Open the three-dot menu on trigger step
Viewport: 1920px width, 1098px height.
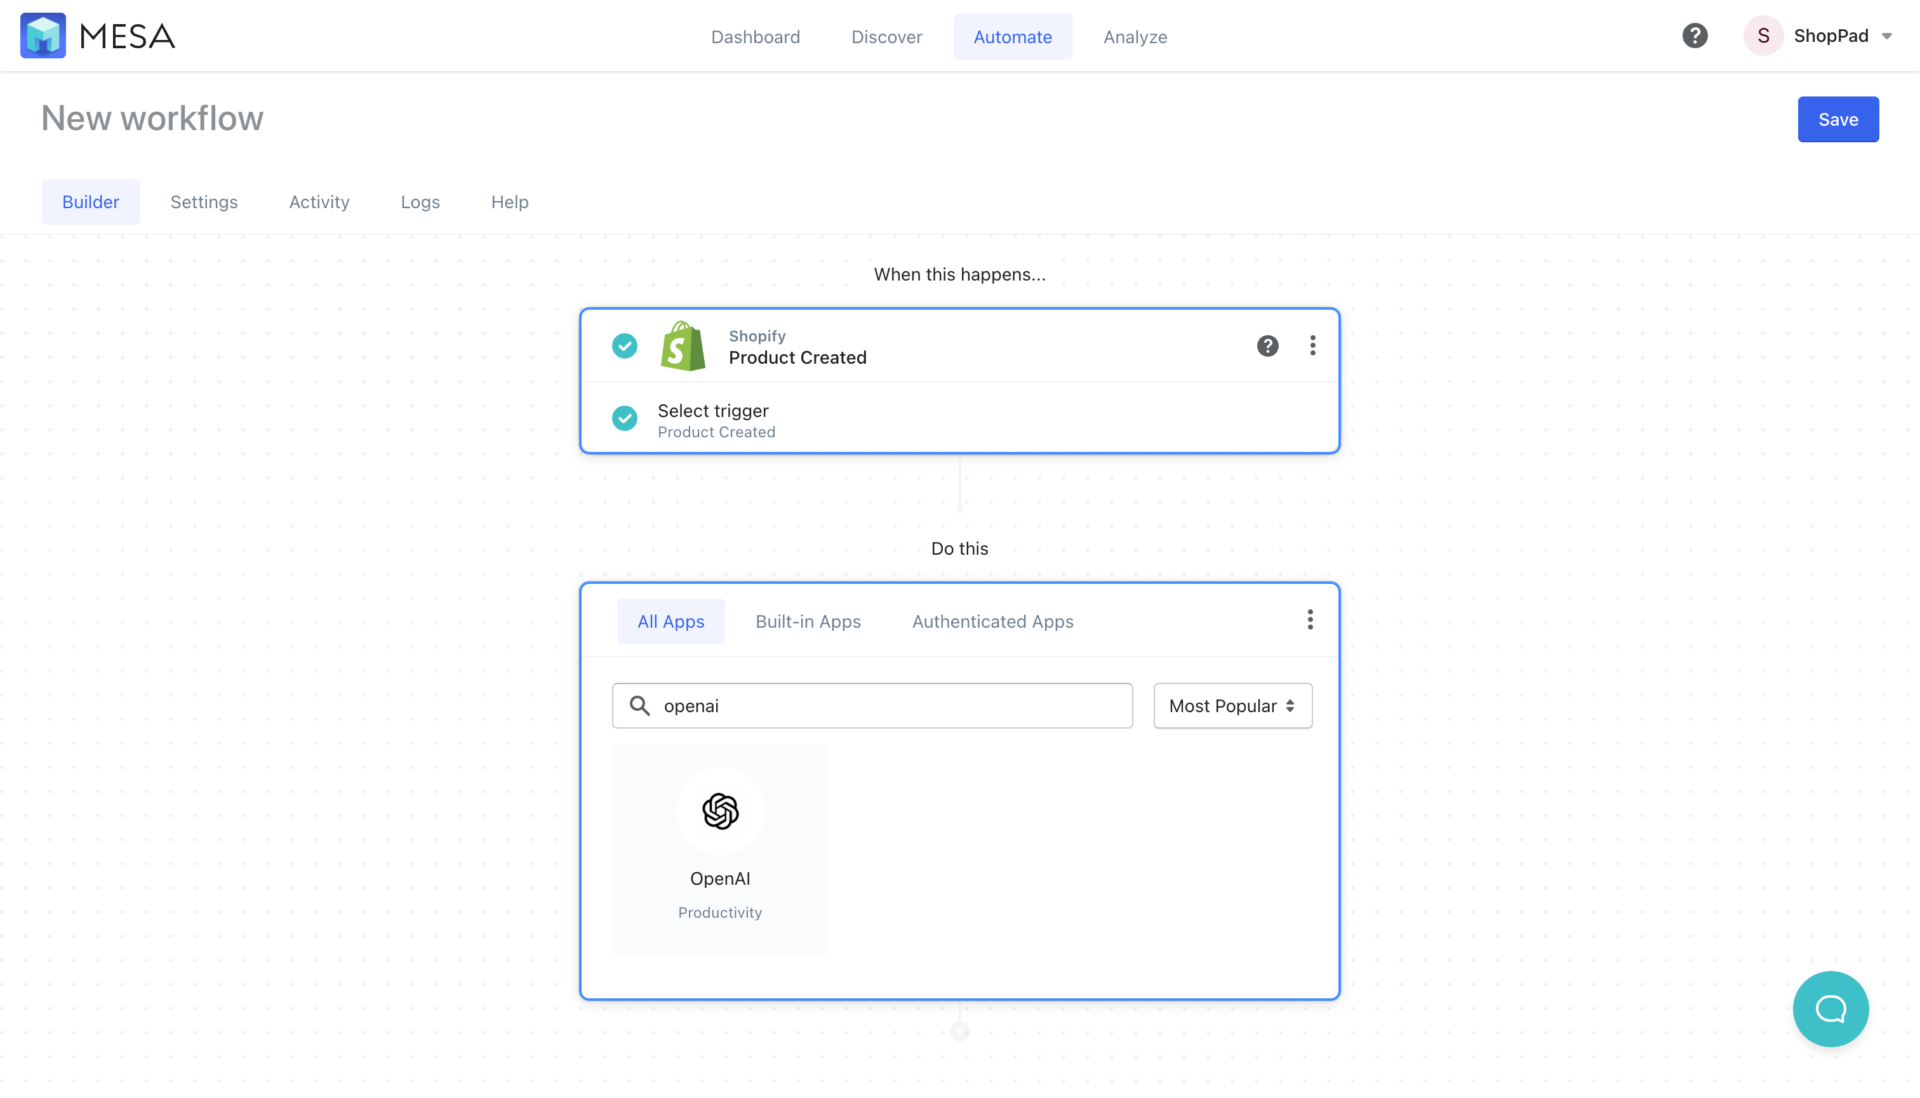pyautogui.click(x=1313, y=346)
